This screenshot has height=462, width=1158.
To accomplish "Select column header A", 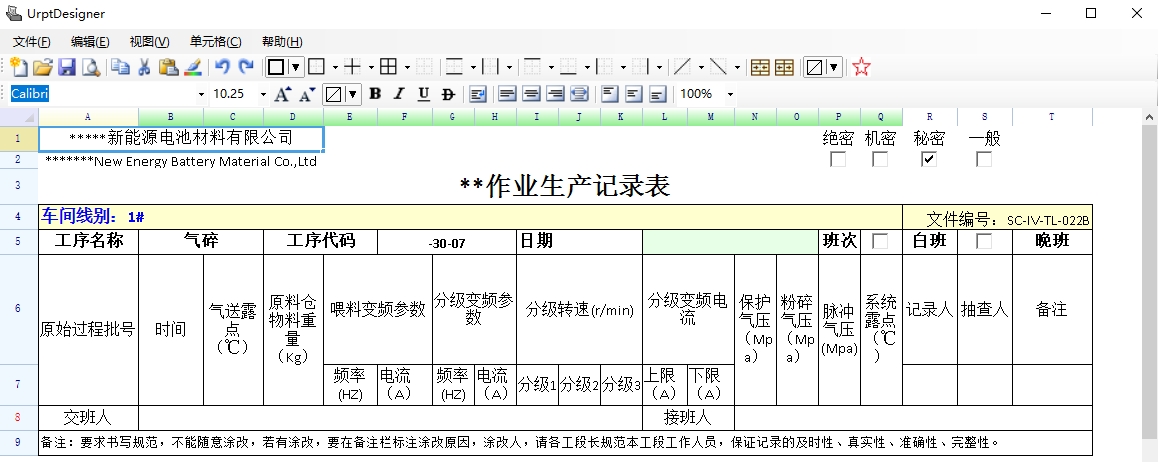I will pyautogui.click(x=88, y=117).
